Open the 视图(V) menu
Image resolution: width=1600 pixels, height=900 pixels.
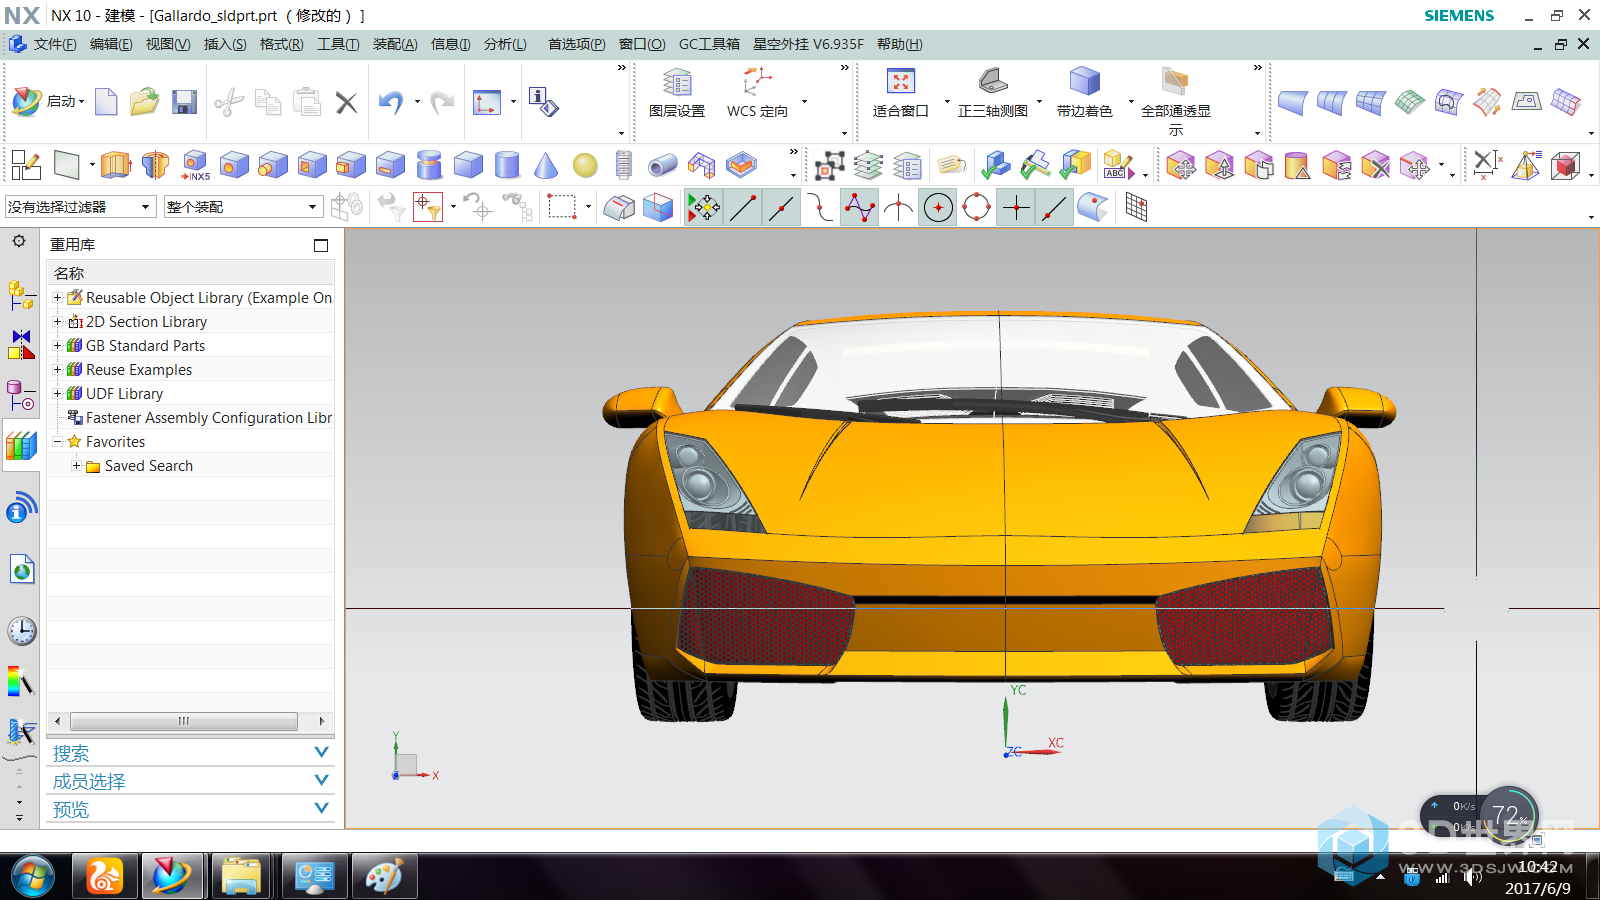click(168, 44)
